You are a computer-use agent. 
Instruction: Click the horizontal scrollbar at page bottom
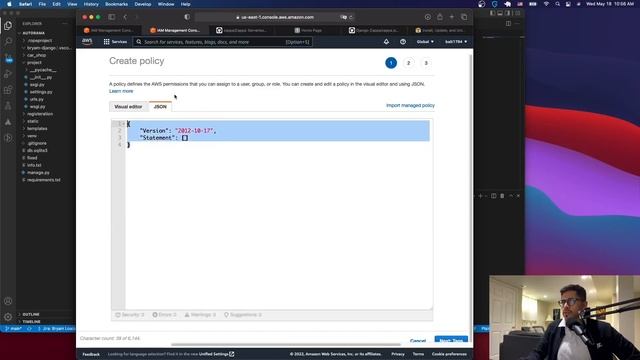pyautogui.click(x=286, y=344)
